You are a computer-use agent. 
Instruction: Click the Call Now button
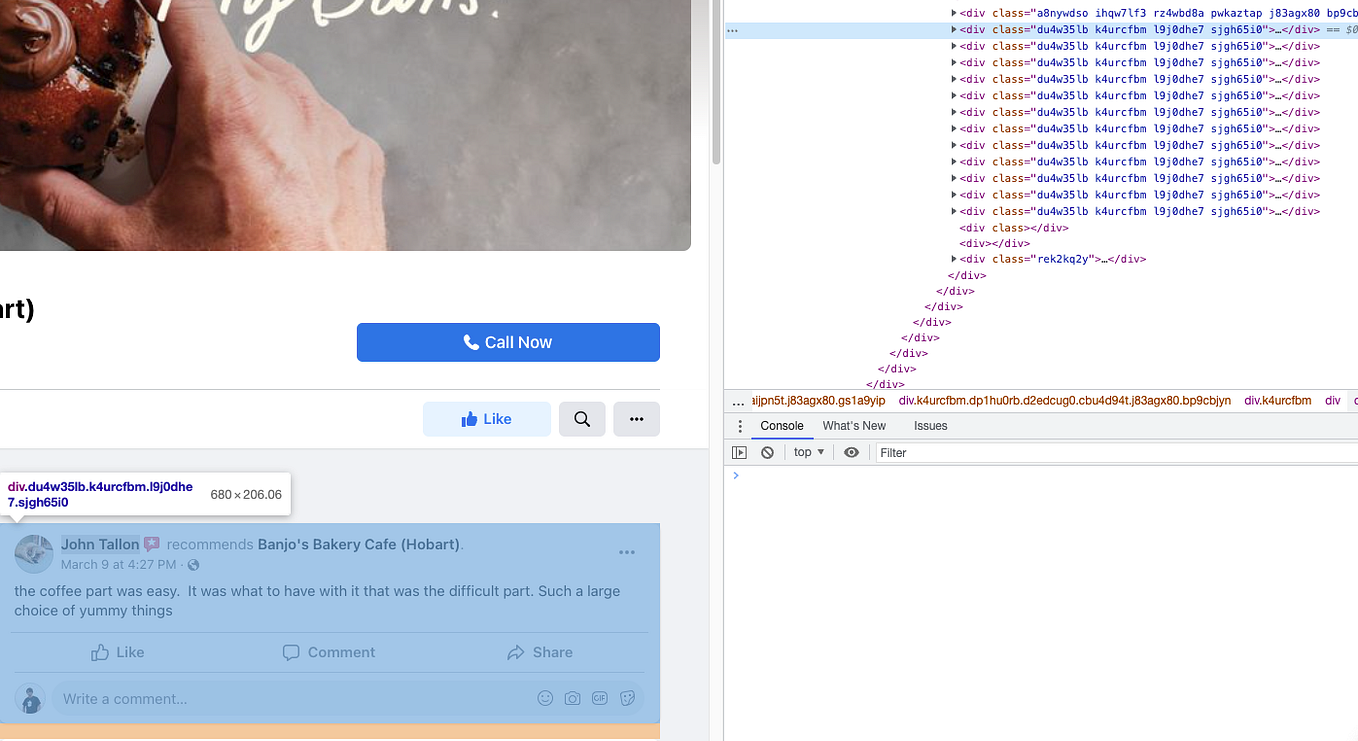click(508, 342)
